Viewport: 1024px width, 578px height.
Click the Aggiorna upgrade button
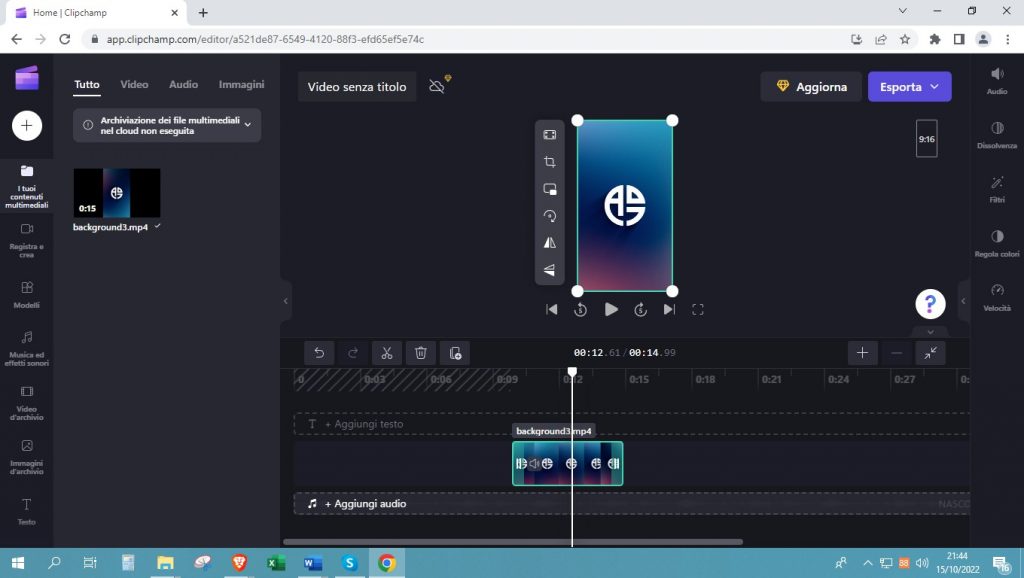point(811,87)
